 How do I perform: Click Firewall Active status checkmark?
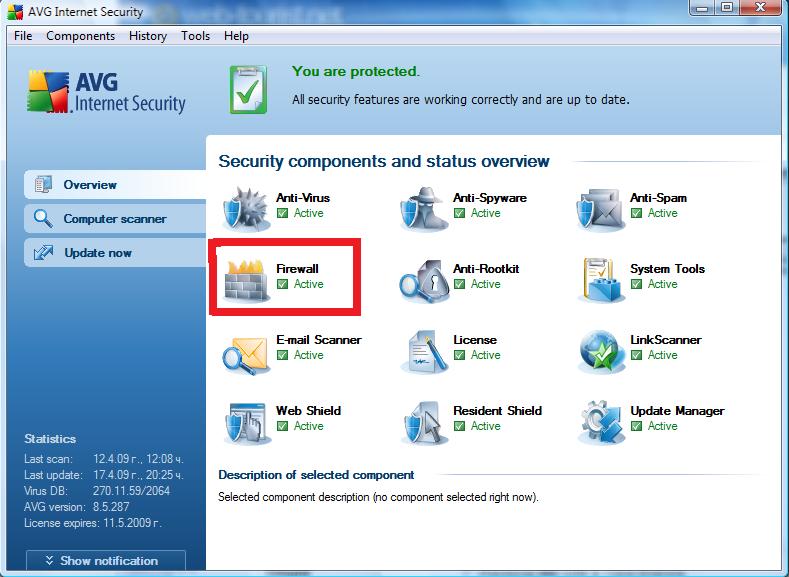pyautogui.click(x=283, y=284)
